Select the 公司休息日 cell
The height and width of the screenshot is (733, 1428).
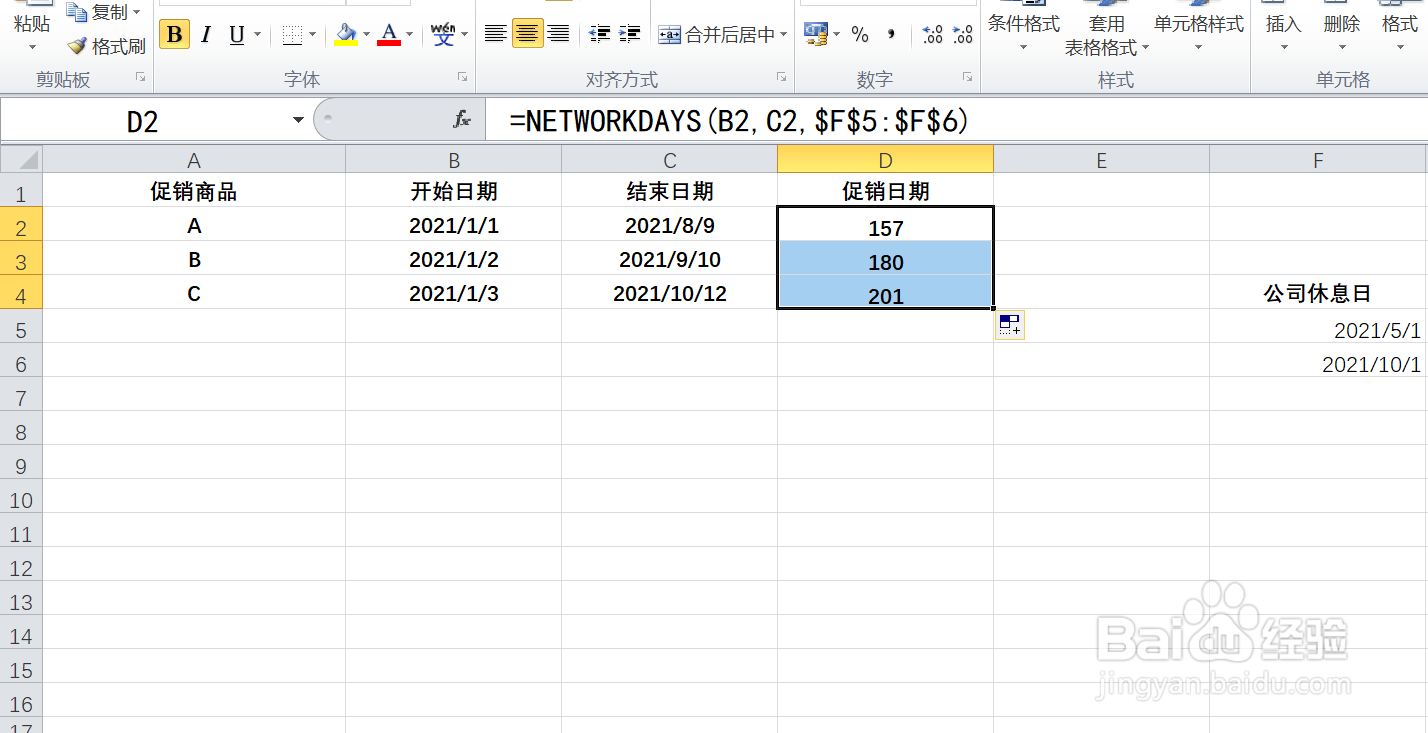click(x=1318, y=293)
